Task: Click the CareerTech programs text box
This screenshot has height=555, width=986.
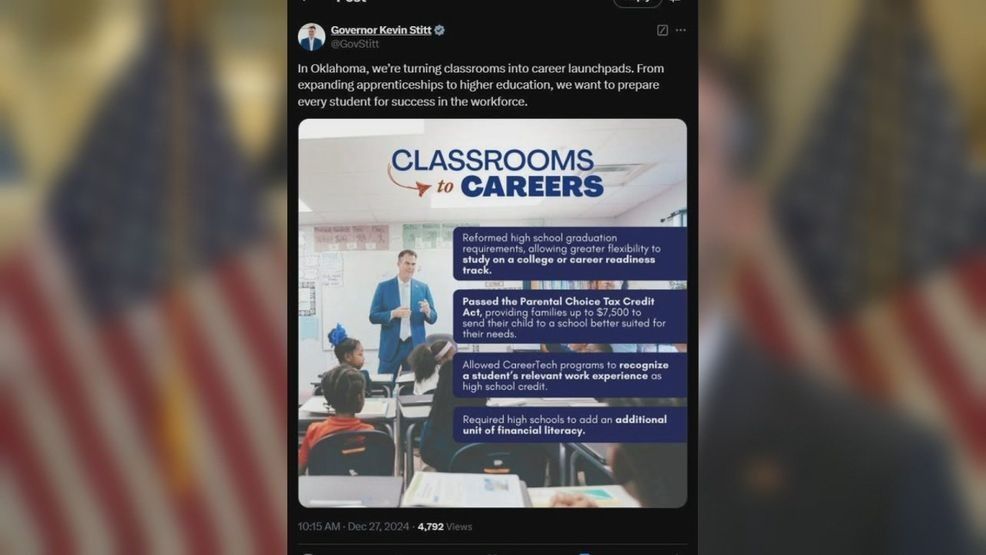Action: (x=570, y=375)
